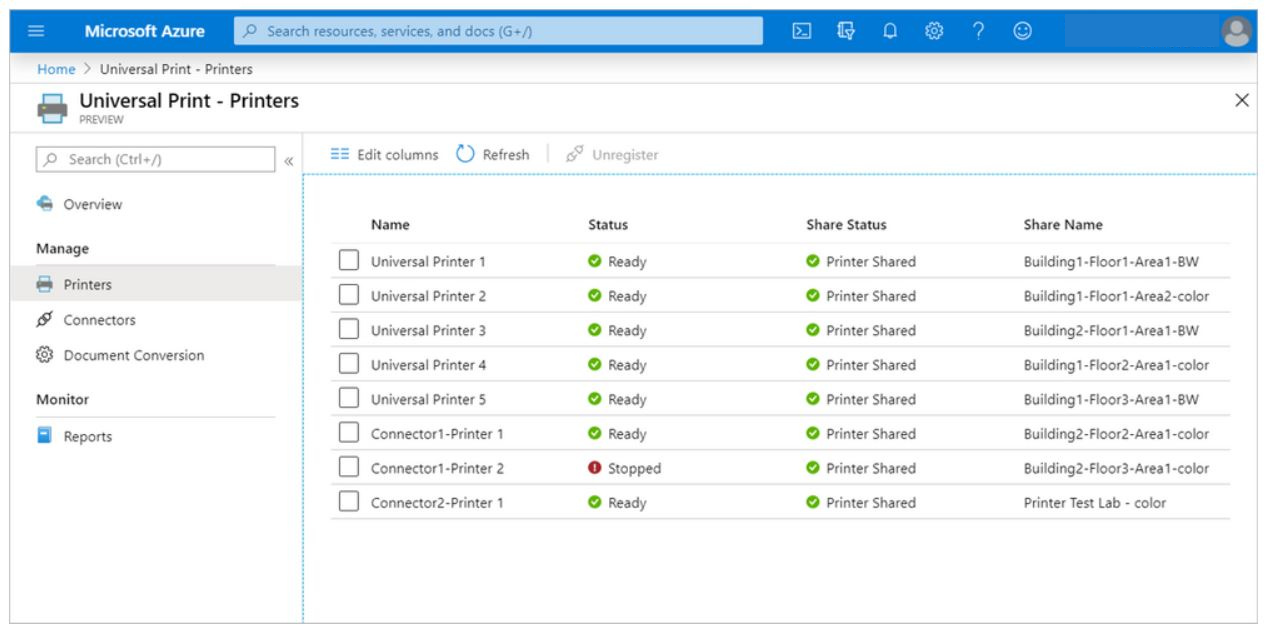Click share name Building1-Floor2-Area1-color
Viewport: 1272px width, 636px height.
coord(1116,365)
